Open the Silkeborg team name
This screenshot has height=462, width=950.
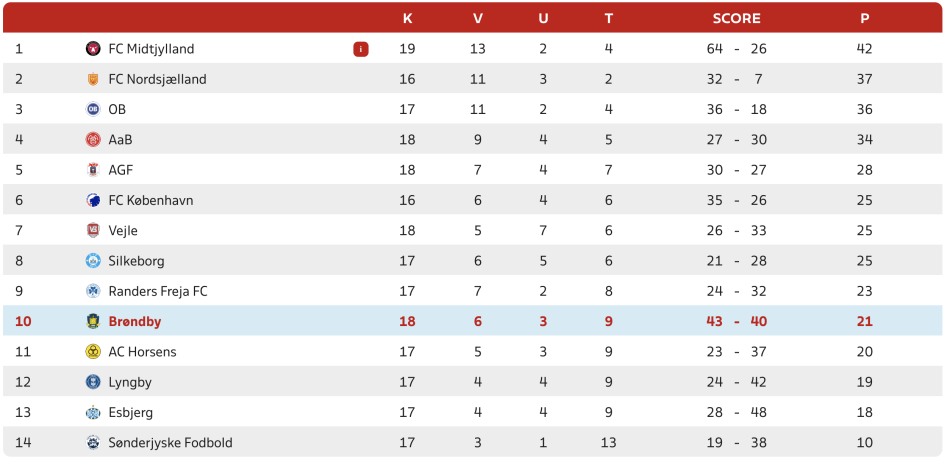coord(136,261)
